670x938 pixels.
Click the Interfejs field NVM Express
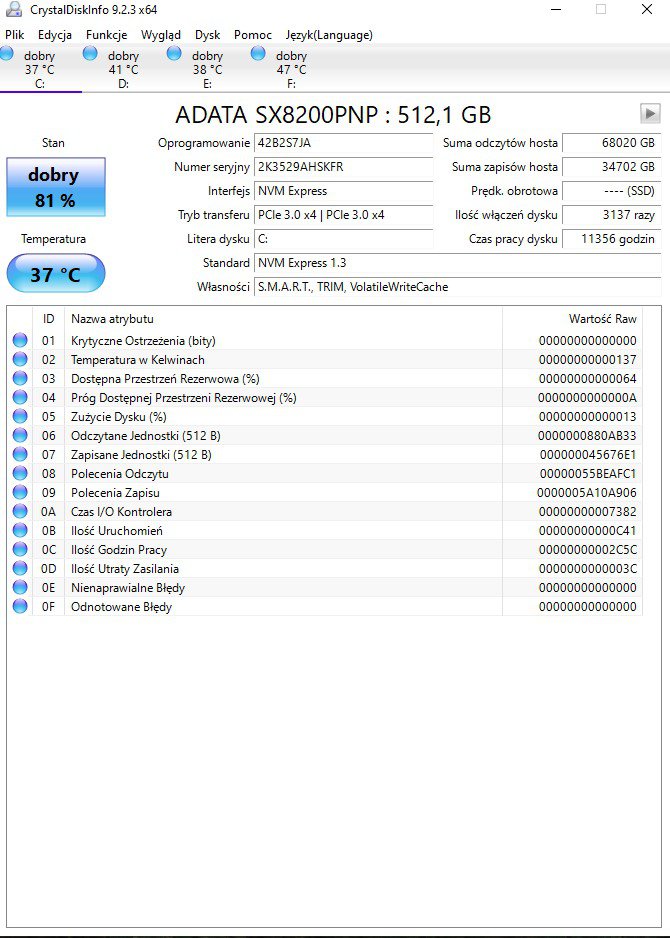(343, 191)
